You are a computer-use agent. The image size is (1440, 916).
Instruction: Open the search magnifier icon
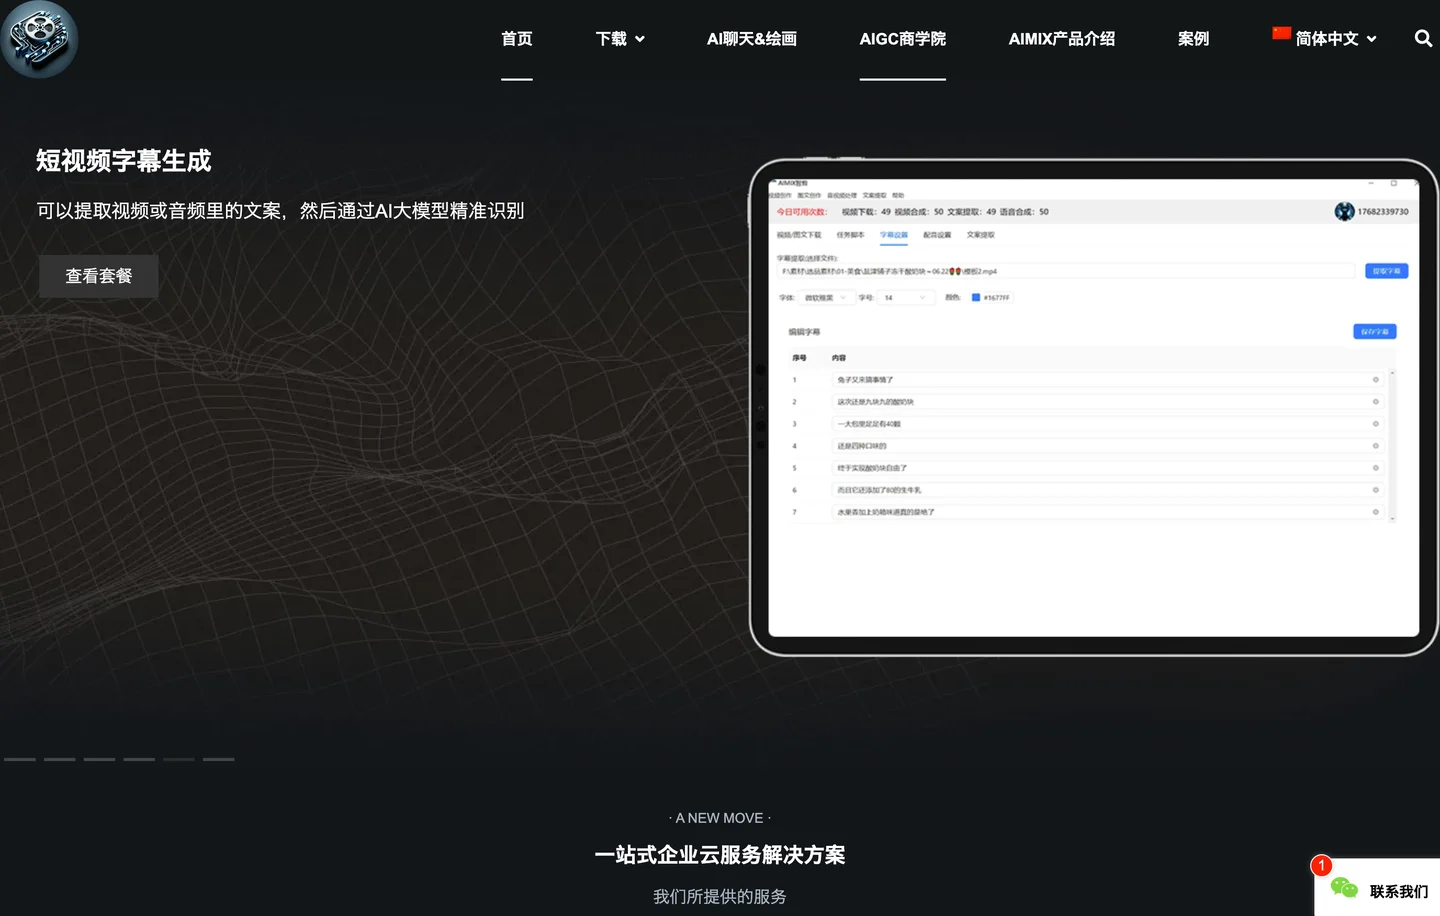point(1423,39)
